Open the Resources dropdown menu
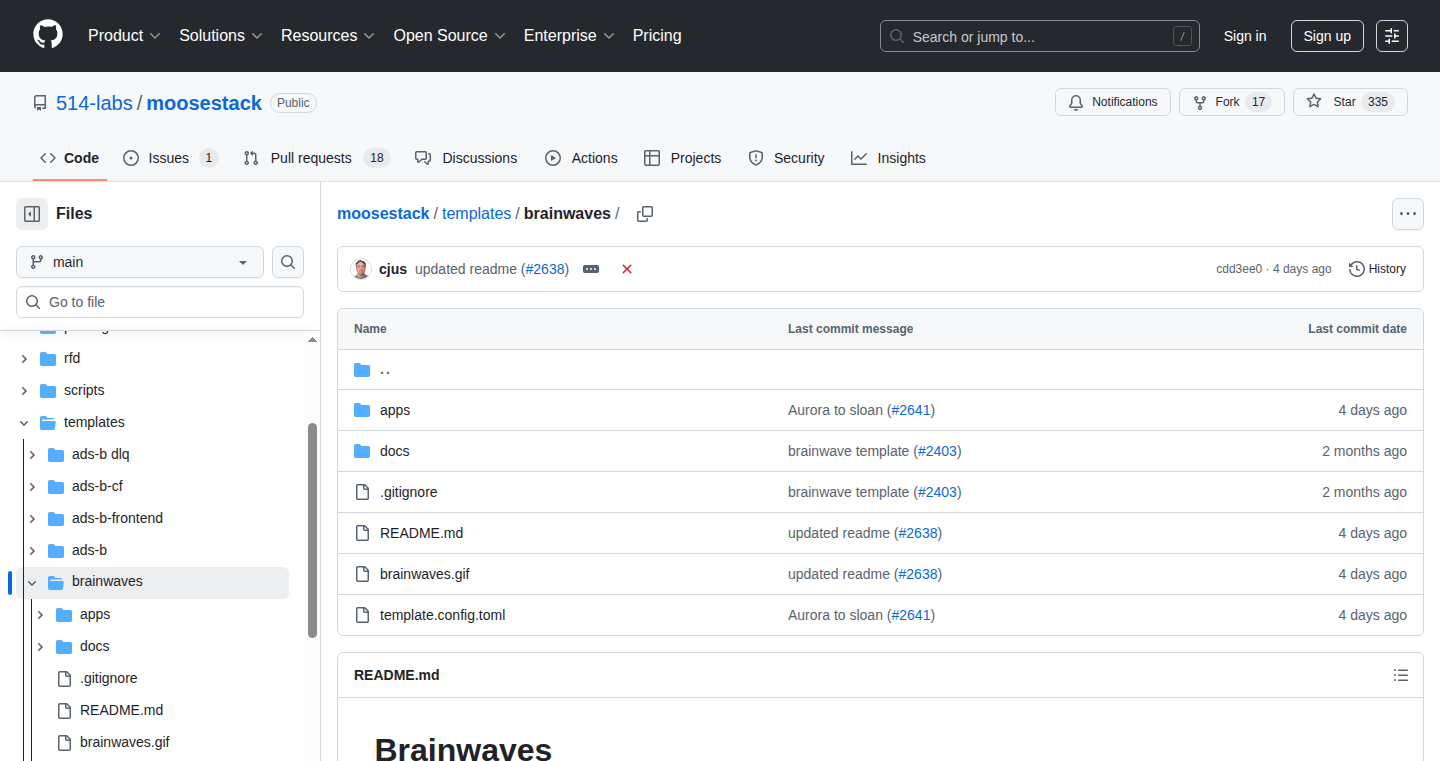The image size is (1440, 761). [x=328, y=35]
